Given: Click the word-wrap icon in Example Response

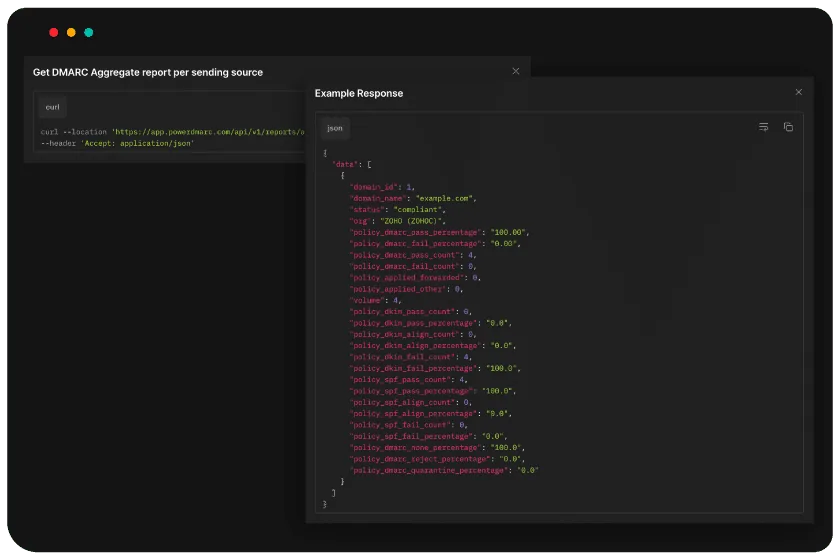Looking at the screenshot, I should [x=763, y=127].
